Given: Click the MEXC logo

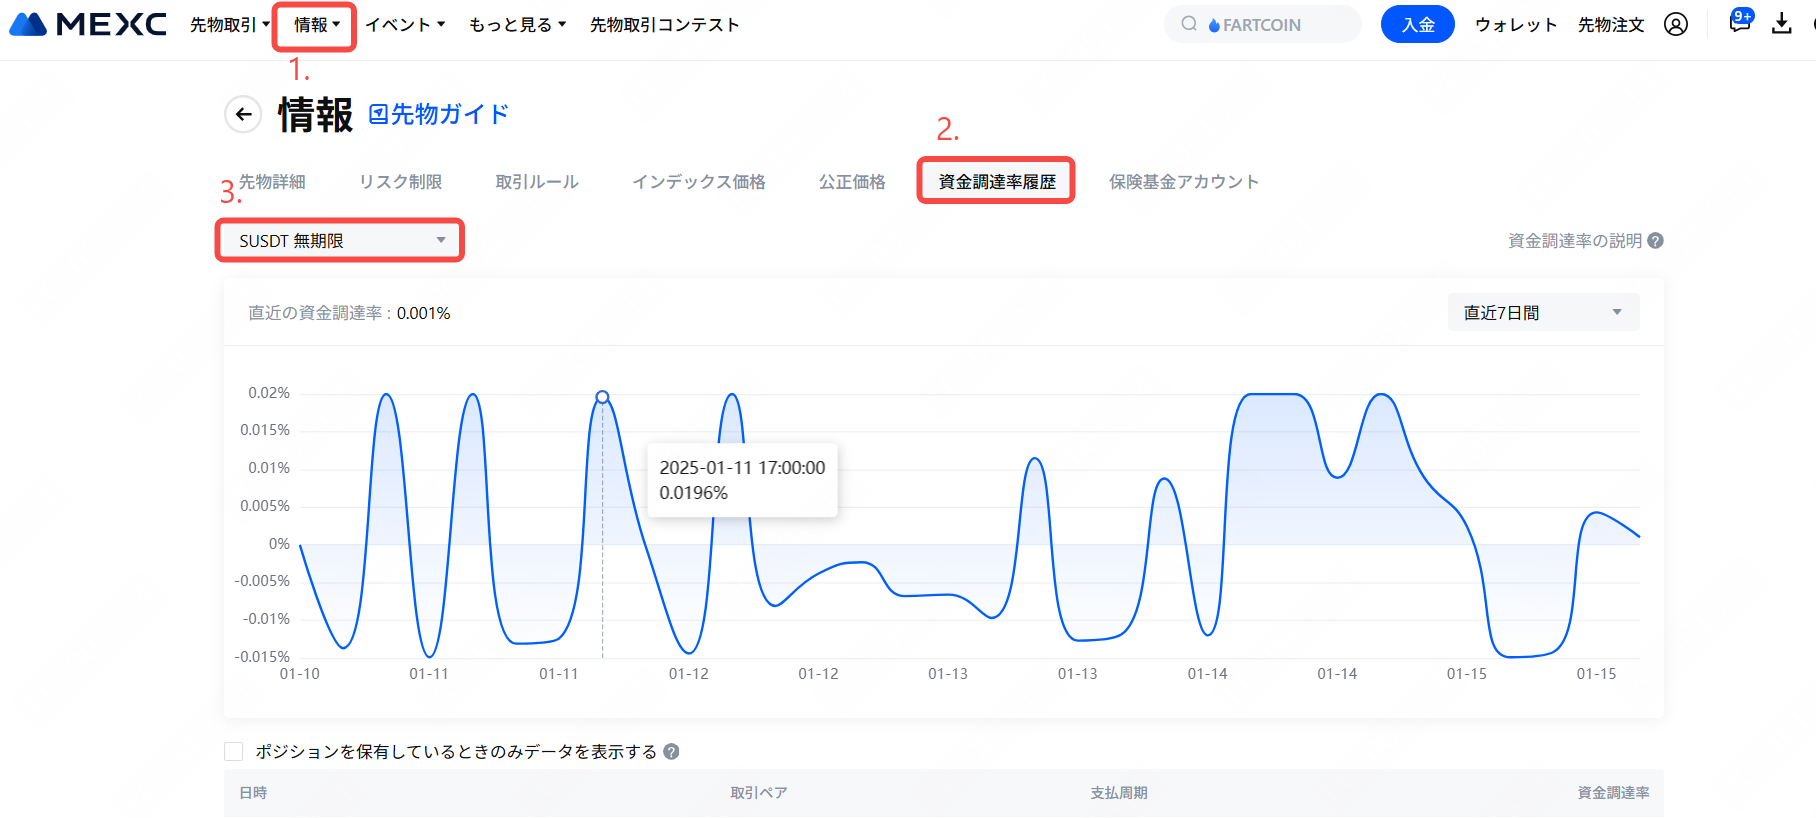Looking at the screenshot, I should (x=88, y=24).
